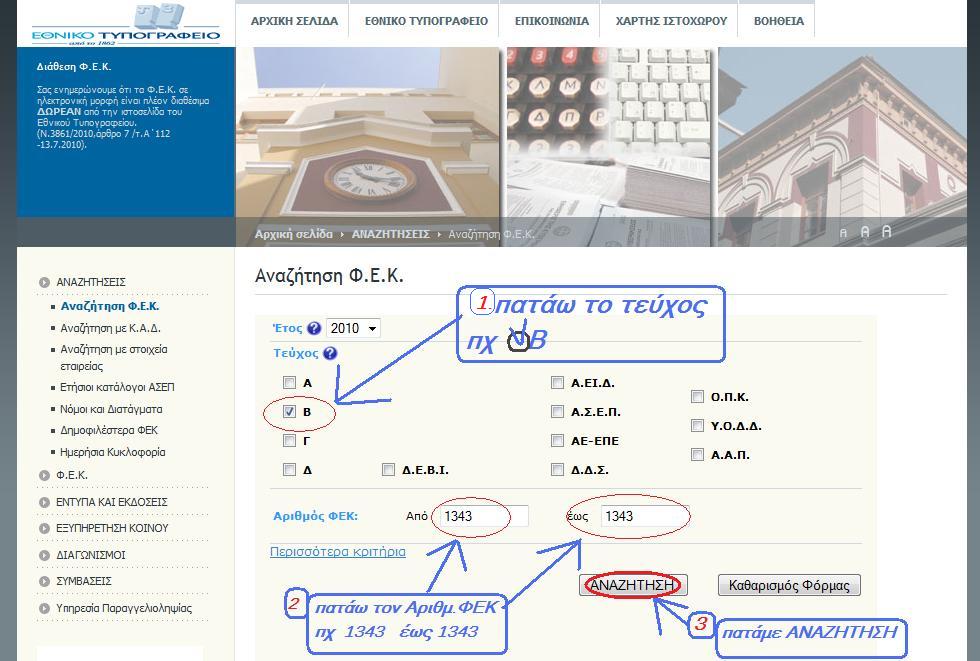
Task: Click the ΔΙΑΓΩΝΙΣΜΟΙ sidebar bullet icon
Action: point(44,555)
